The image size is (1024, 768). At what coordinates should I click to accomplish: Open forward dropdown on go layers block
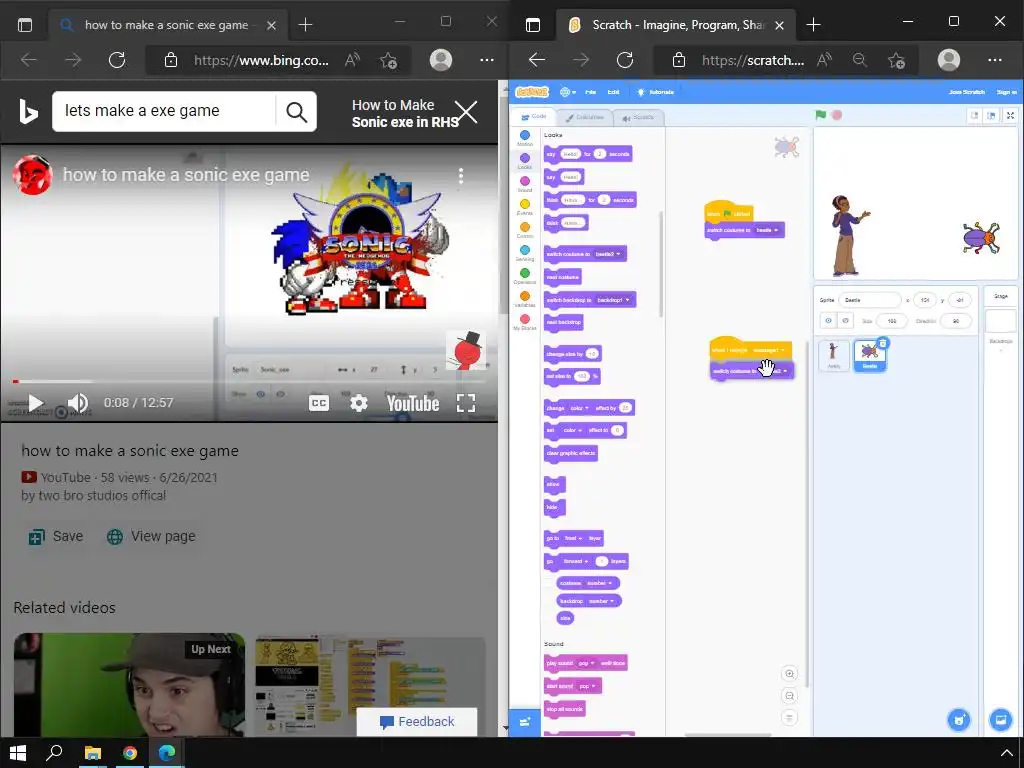[x=576, y=561]
